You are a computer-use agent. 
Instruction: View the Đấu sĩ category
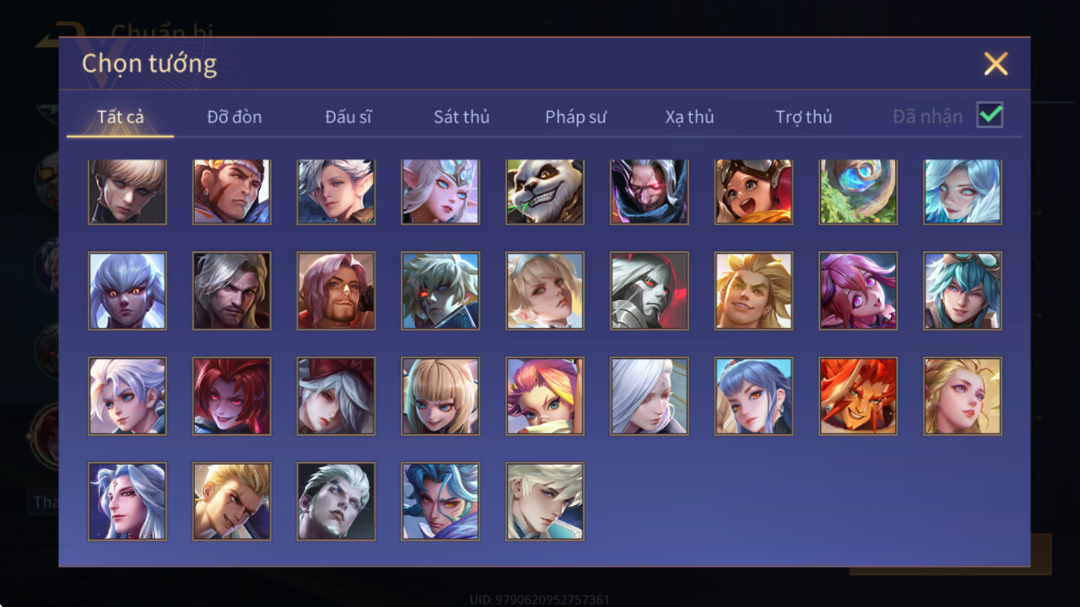[348, 117]
